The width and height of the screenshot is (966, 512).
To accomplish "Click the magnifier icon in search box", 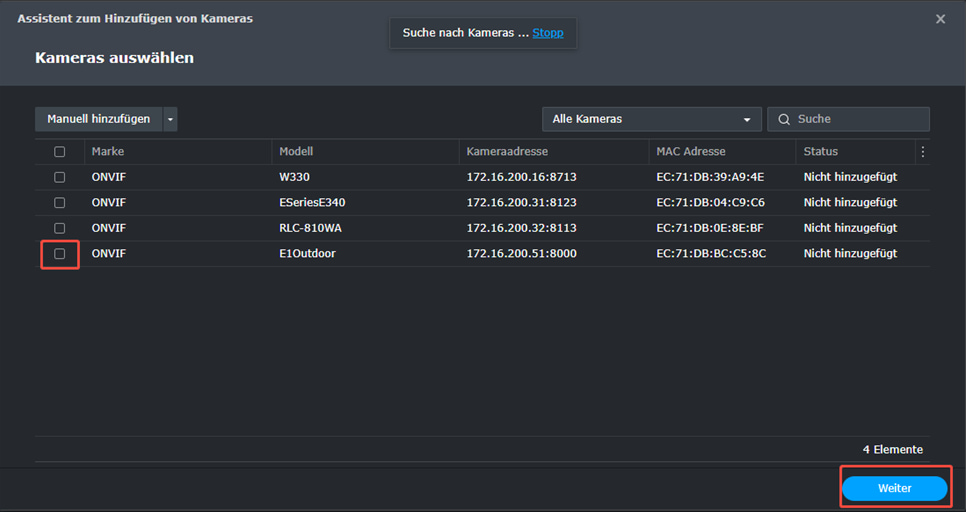I will [x=784, y=120].
